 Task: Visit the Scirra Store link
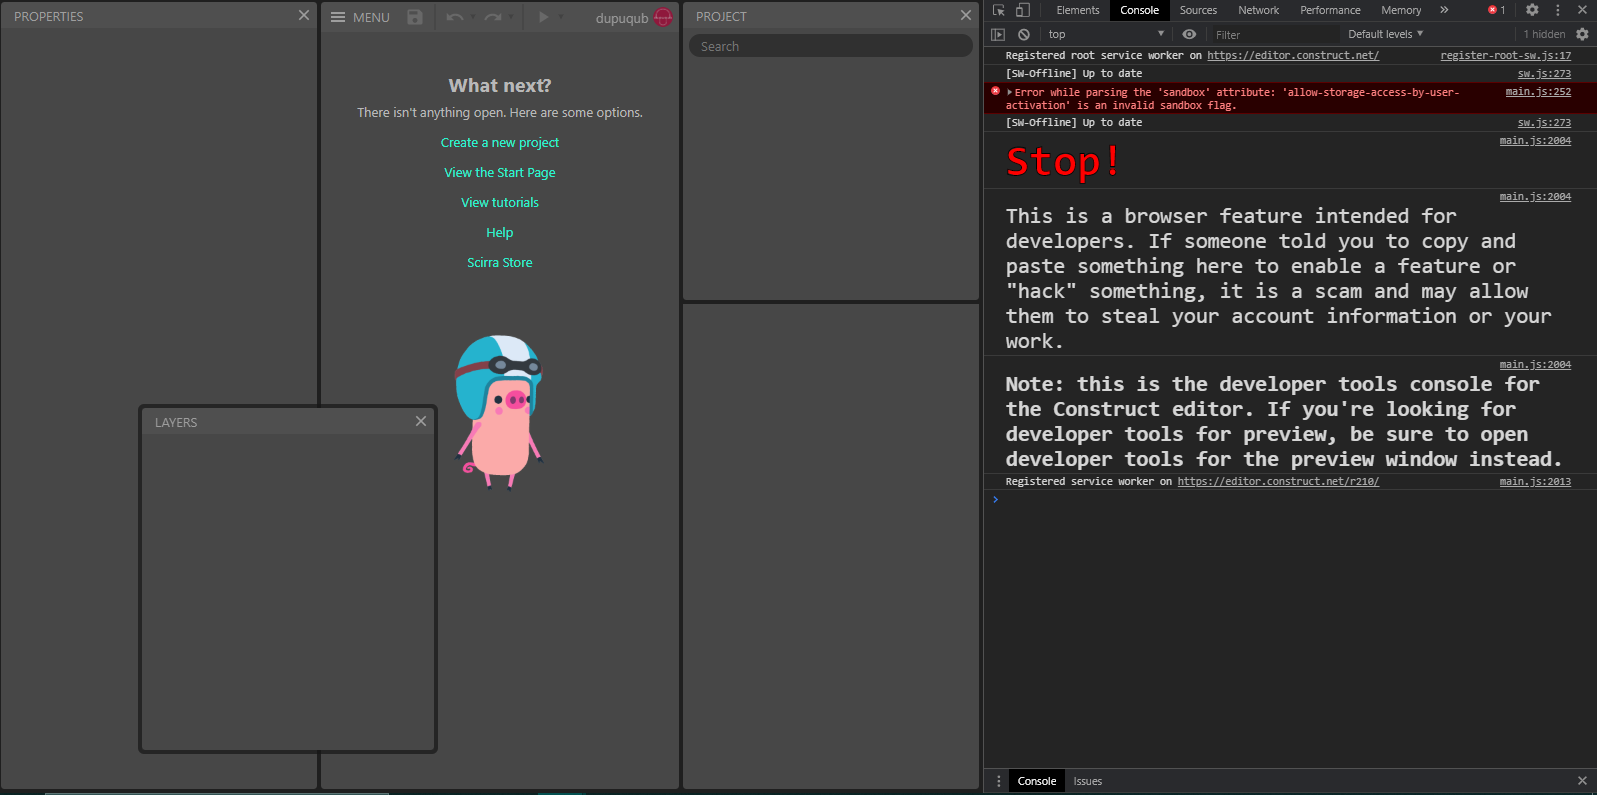500,263
